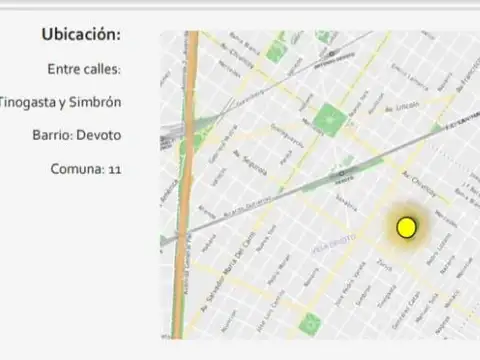Click the 'José Luis Cantilo' street label
480x360 pixels.
[x=270, y=311]
